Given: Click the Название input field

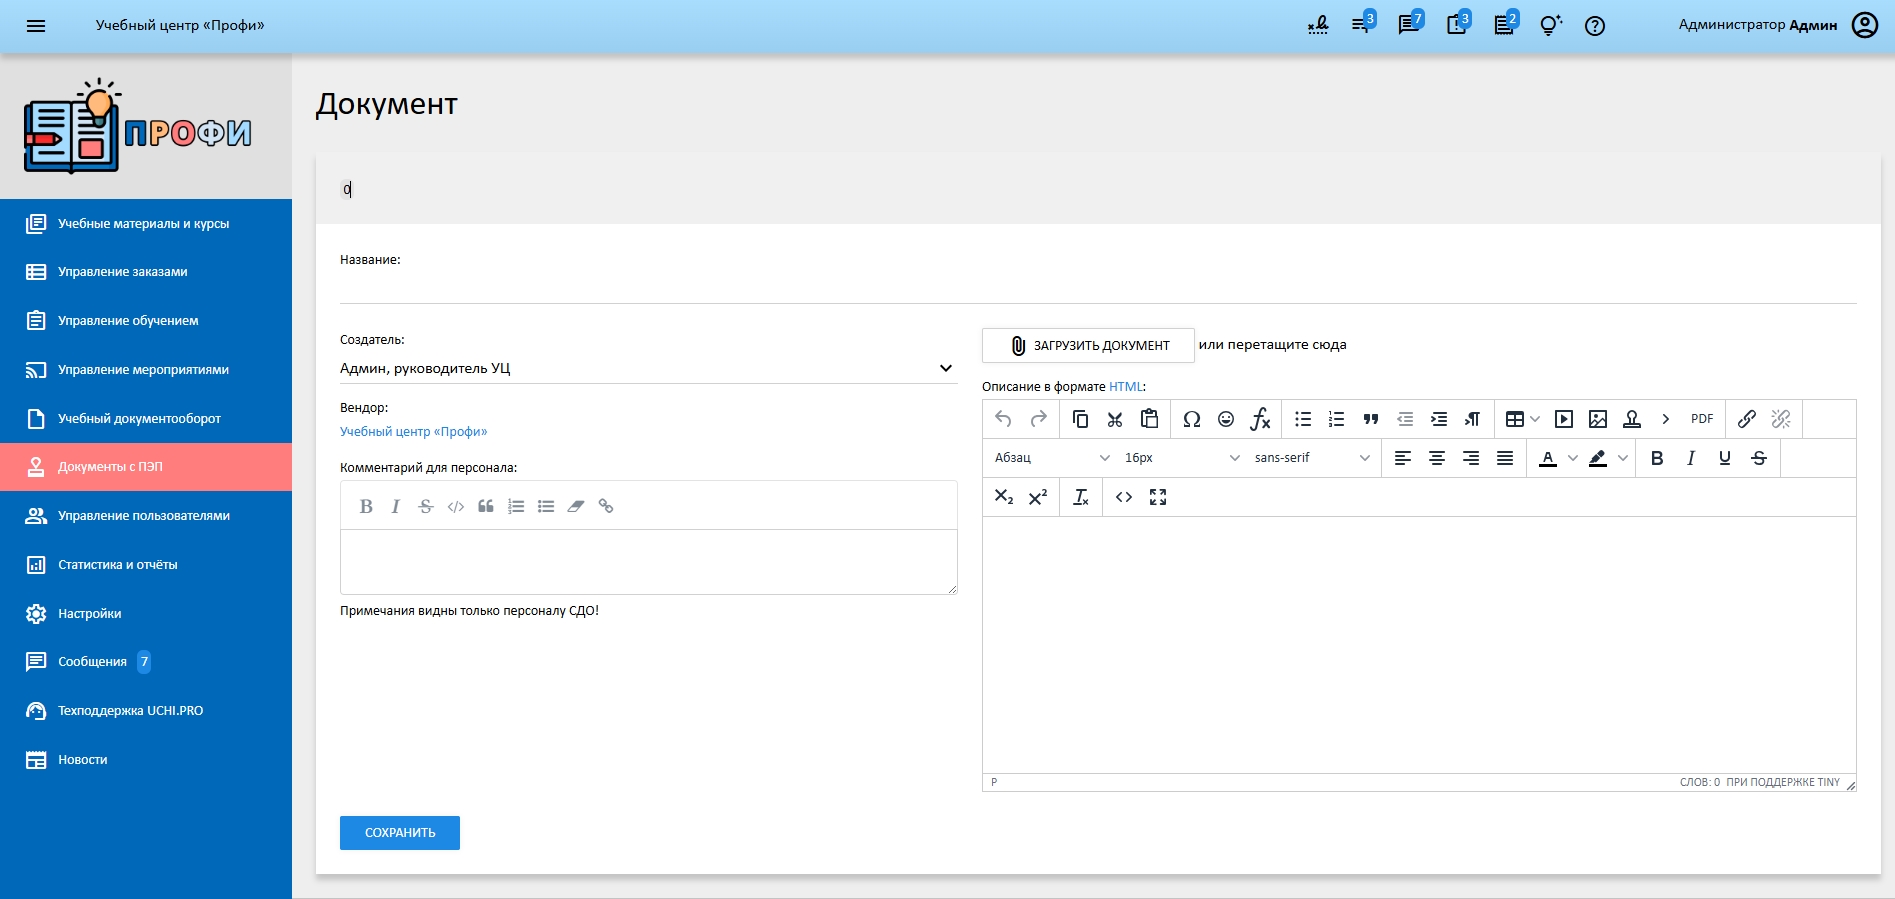Looking at the screenshot, I should [1097, 288].
